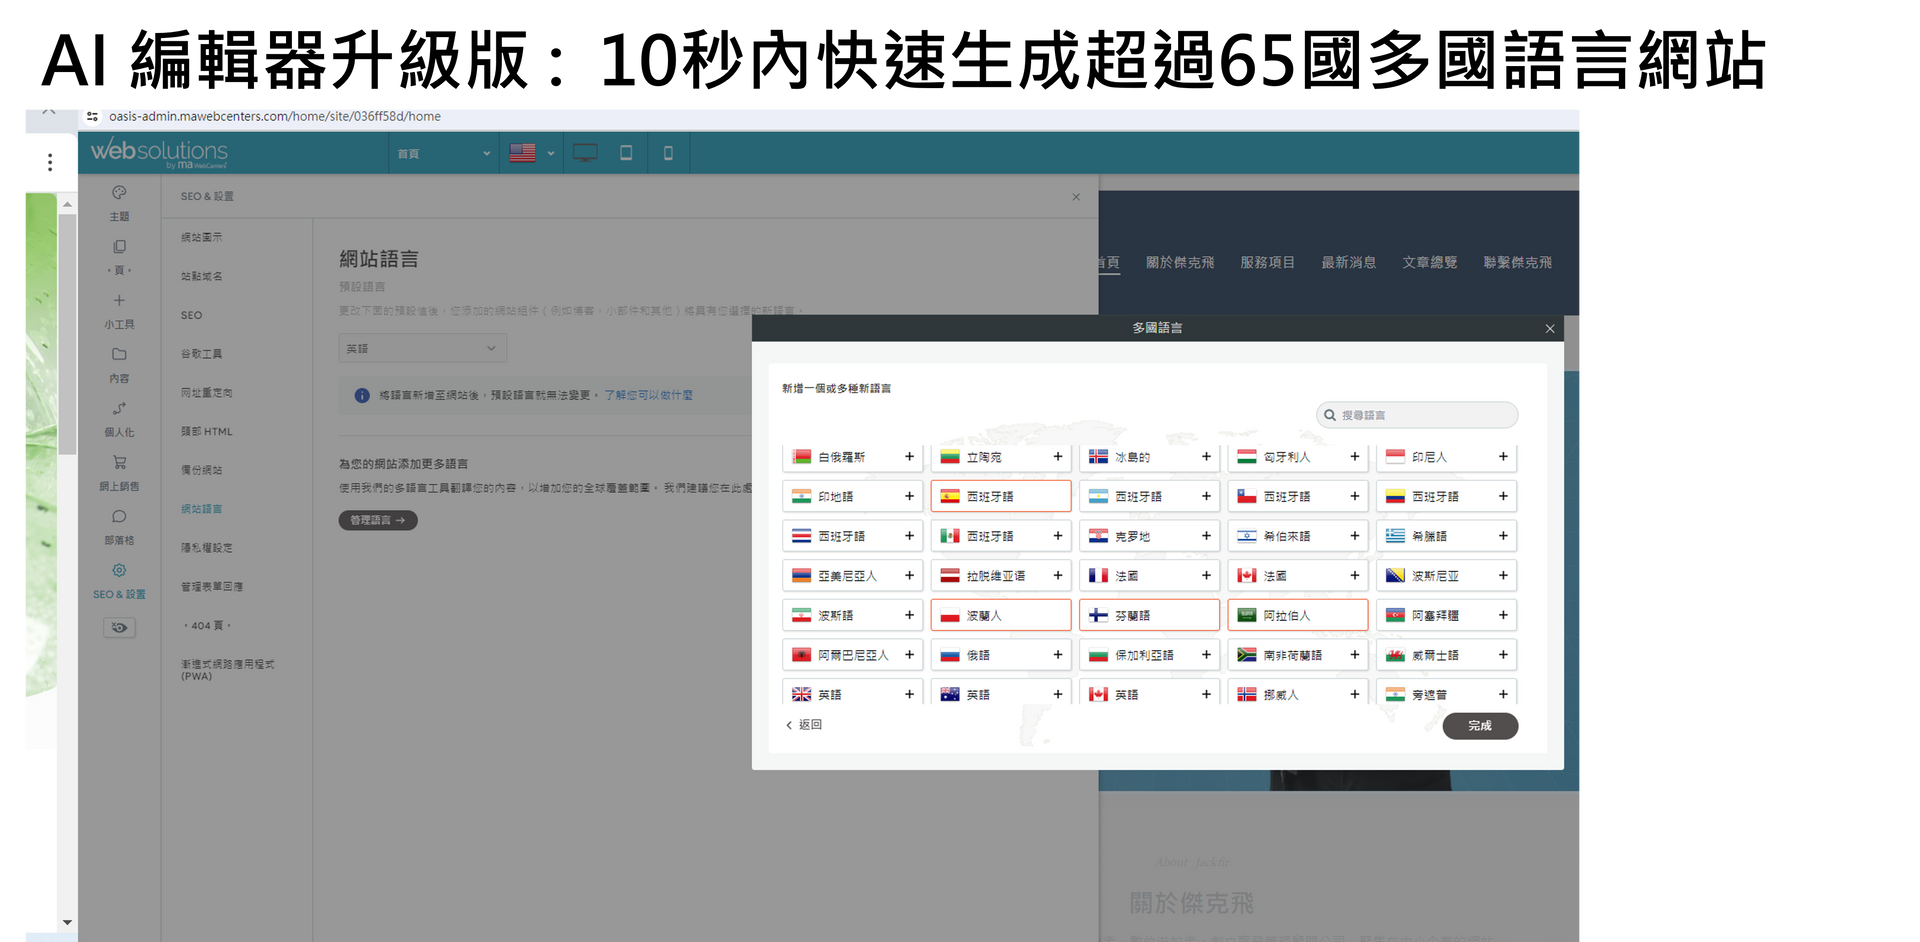Open 谷歌工具 in the settings menu
Screen dimensions: 1920x942
(202, 354)
